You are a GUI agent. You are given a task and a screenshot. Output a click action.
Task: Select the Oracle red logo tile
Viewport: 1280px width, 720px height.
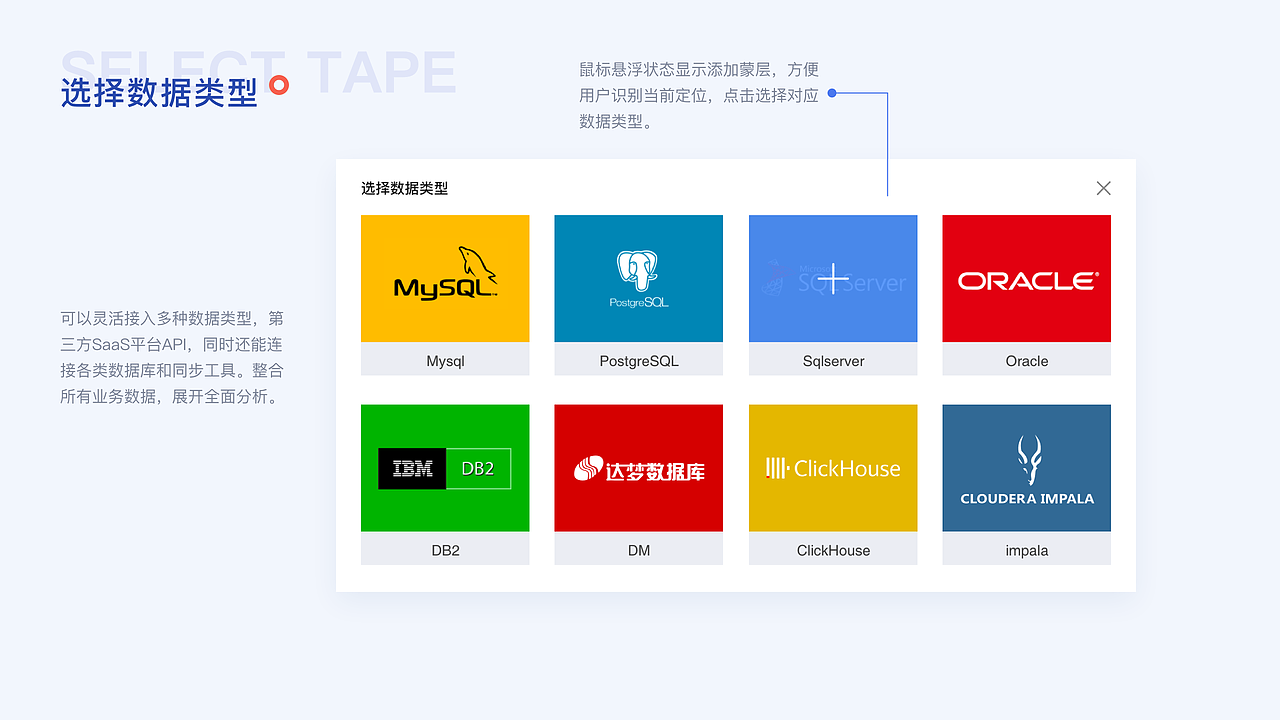[x=1026, y=278]
